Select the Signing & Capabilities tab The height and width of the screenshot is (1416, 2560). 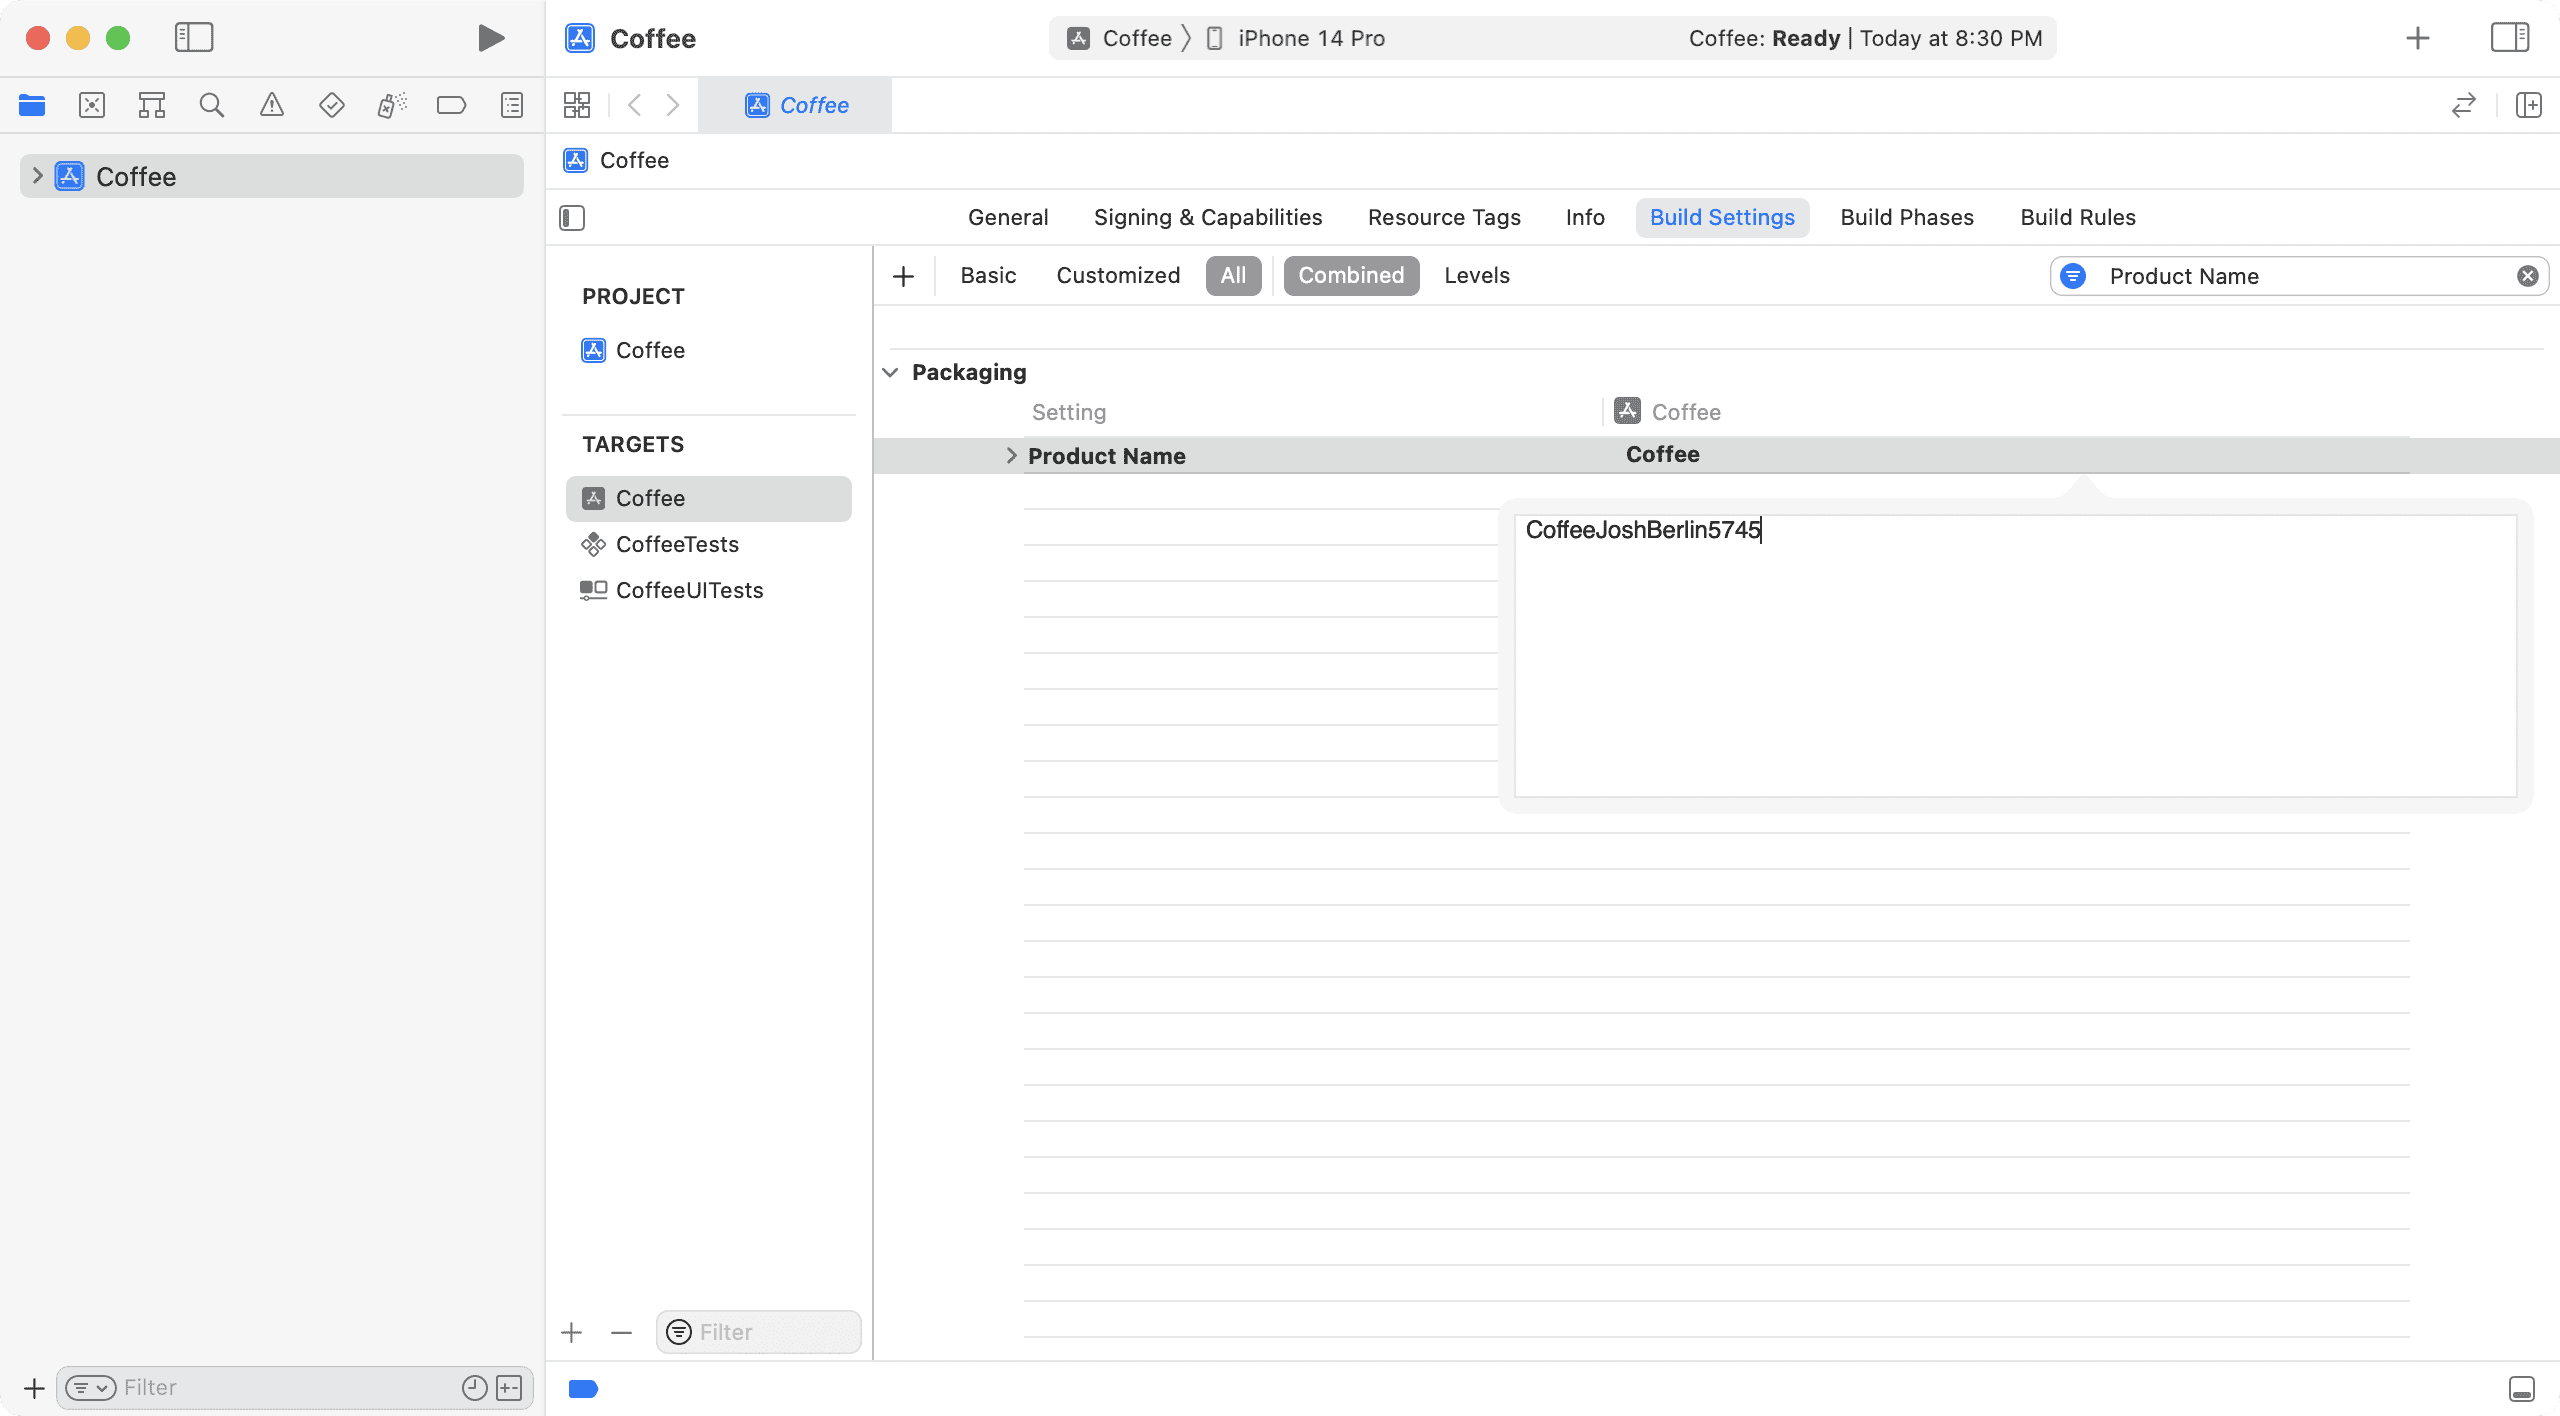[x=1209, y=216]
